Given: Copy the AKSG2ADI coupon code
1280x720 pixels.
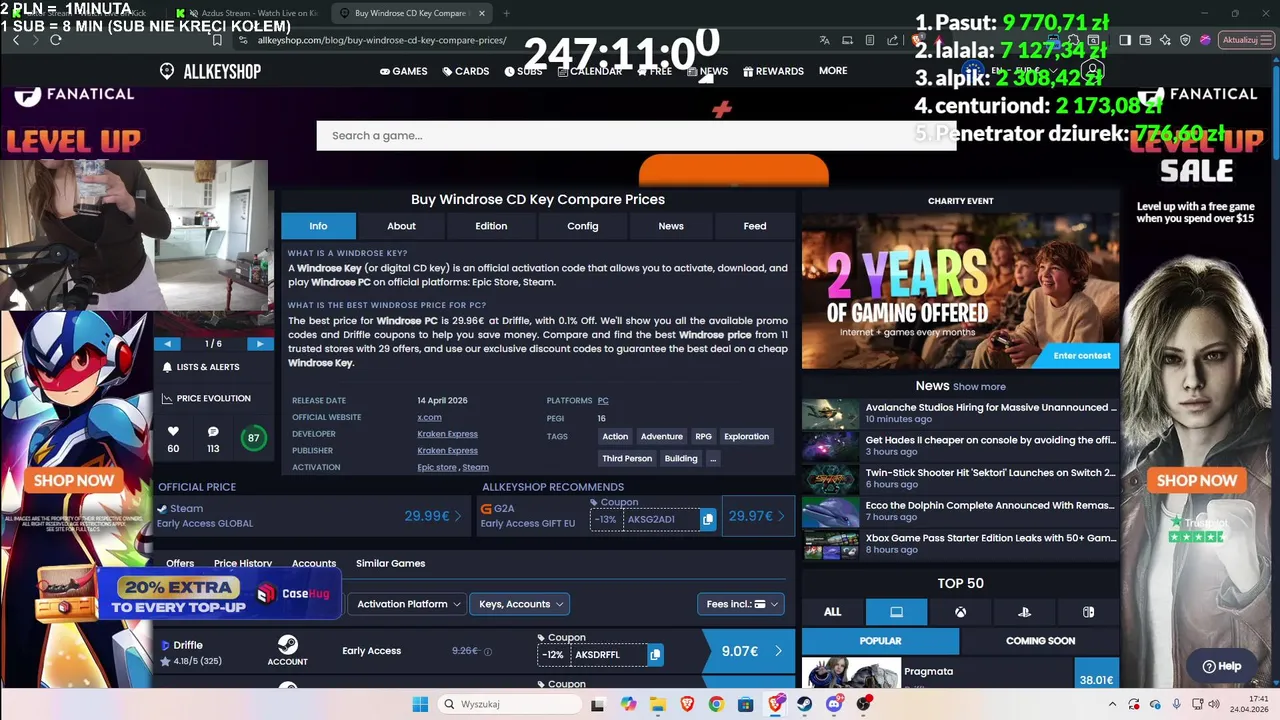Looking at the screenshot, I should (708, 519).
